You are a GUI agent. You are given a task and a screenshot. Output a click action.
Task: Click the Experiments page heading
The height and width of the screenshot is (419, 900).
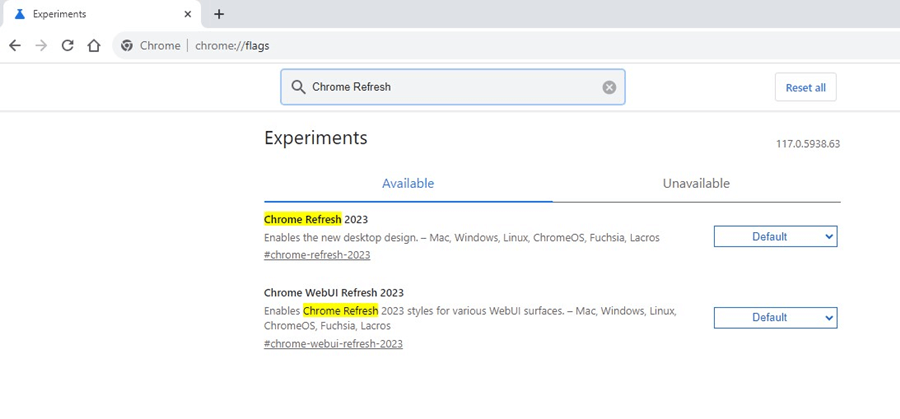pos(316,138)
